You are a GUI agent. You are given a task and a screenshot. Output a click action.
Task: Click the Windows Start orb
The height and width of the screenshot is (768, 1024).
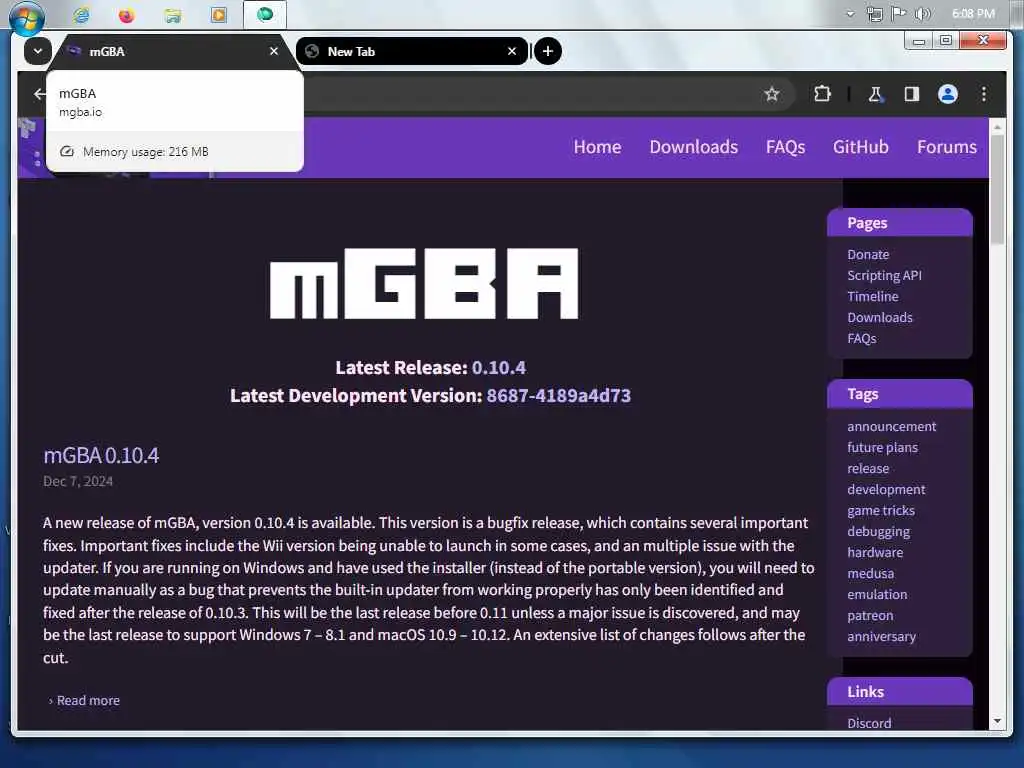coord(26,17)
